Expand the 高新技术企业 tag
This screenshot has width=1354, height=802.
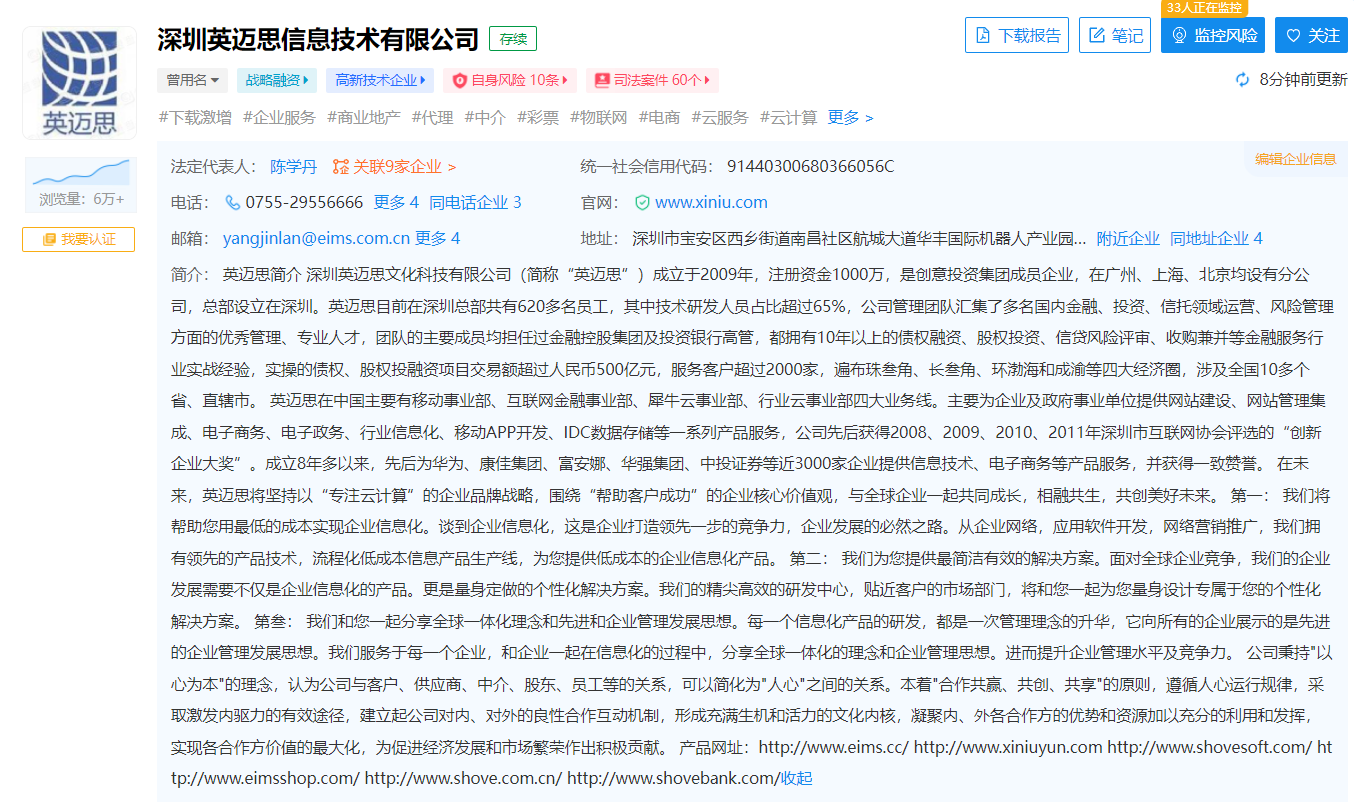point(379,80)
